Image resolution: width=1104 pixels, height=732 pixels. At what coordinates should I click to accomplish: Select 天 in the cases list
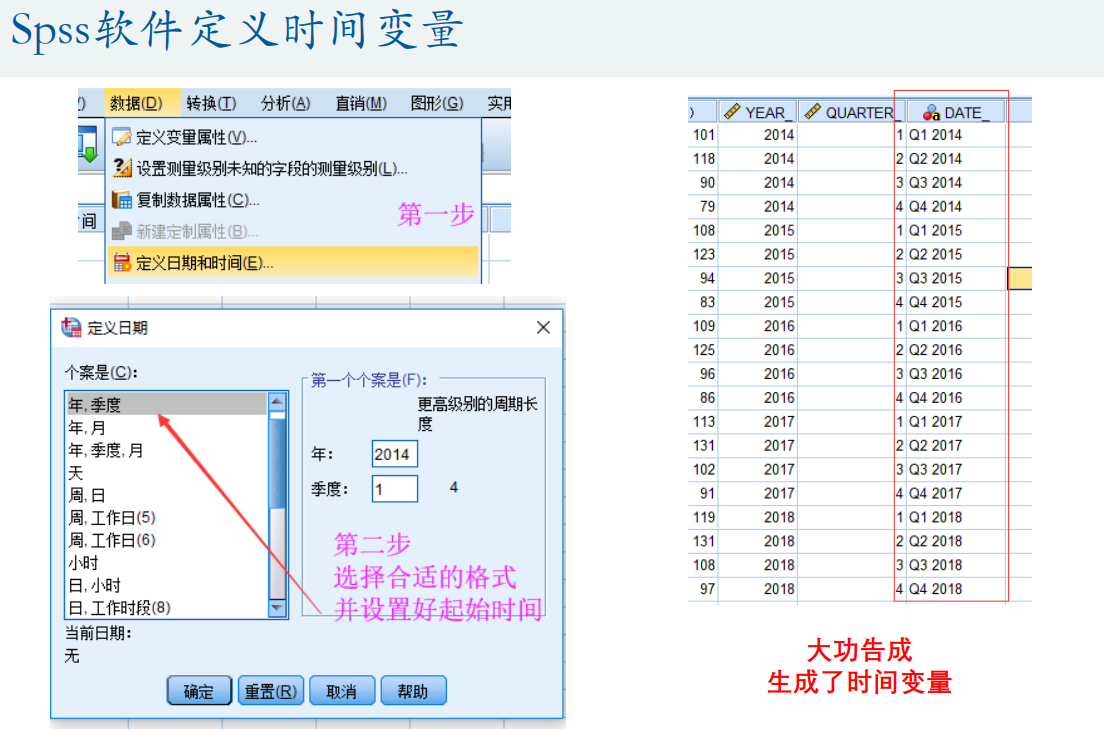click(167, 472)
